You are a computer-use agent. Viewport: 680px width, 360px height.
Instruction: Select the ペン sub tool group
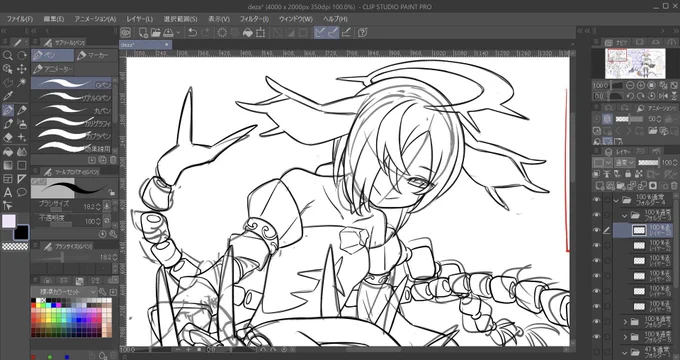point(52,56)
